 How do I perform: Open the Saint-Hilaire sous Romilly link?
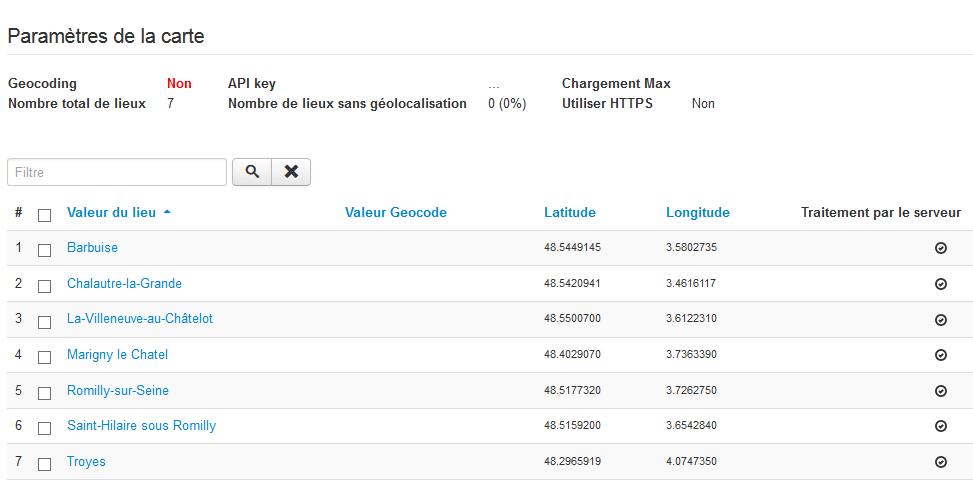(141, 425)
